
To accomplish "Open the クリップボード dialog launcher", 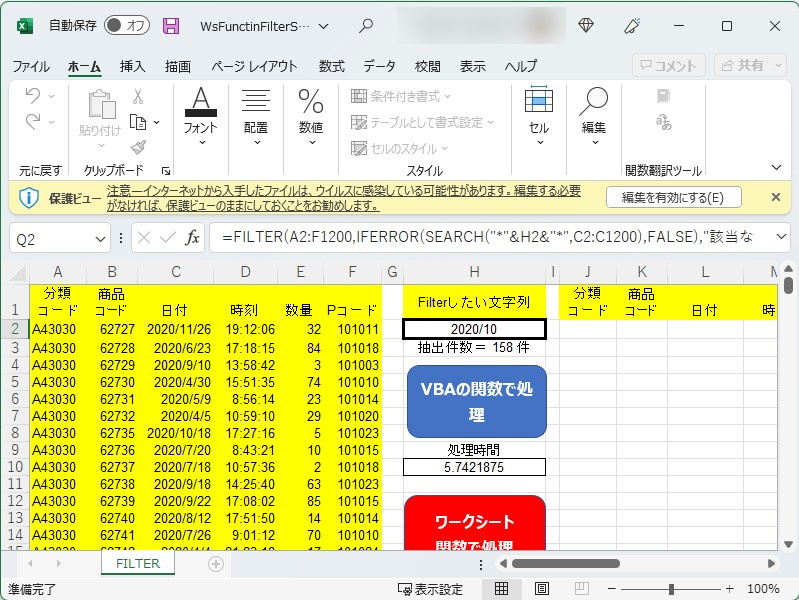I will pos(166,171).
